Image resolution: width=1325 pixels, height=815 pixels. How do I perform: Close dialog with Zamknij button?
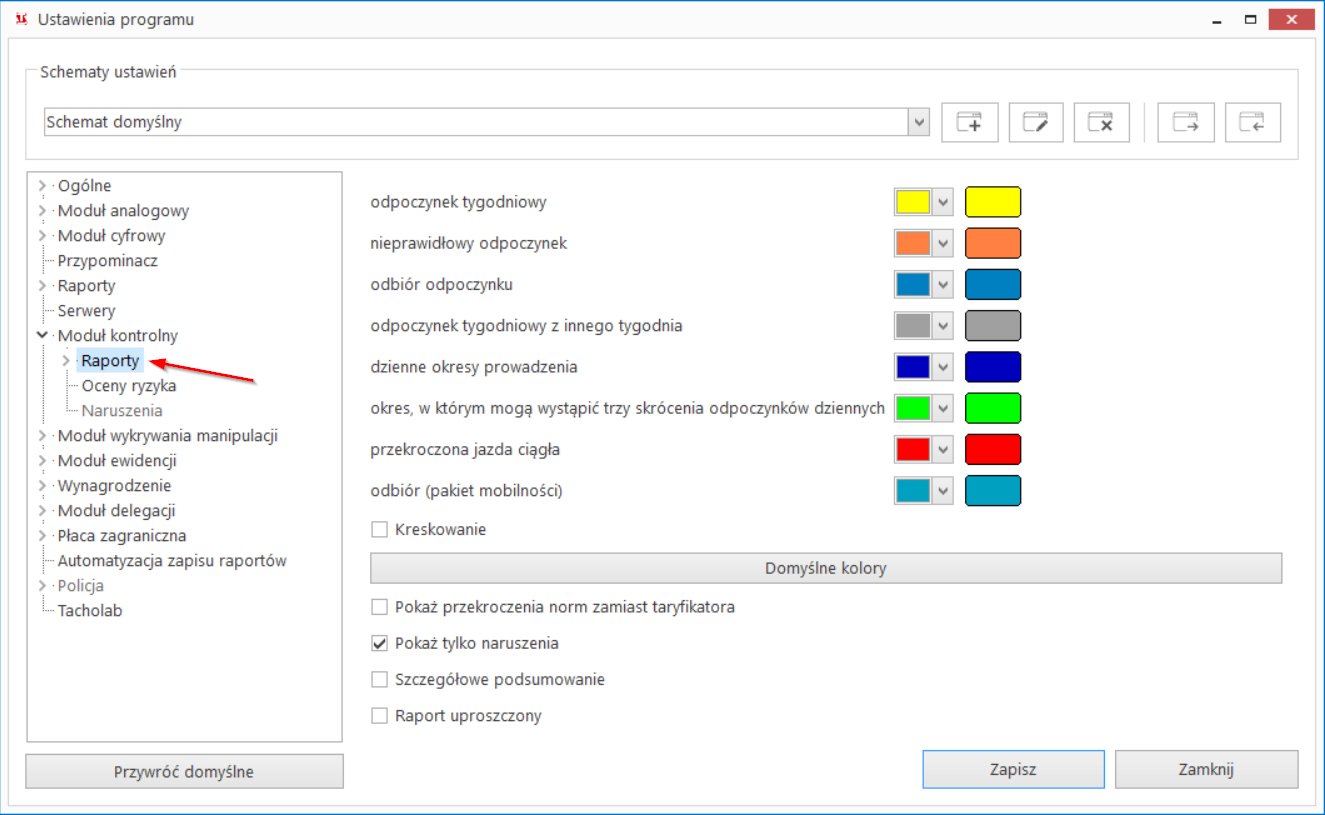tap(1206, 769)
